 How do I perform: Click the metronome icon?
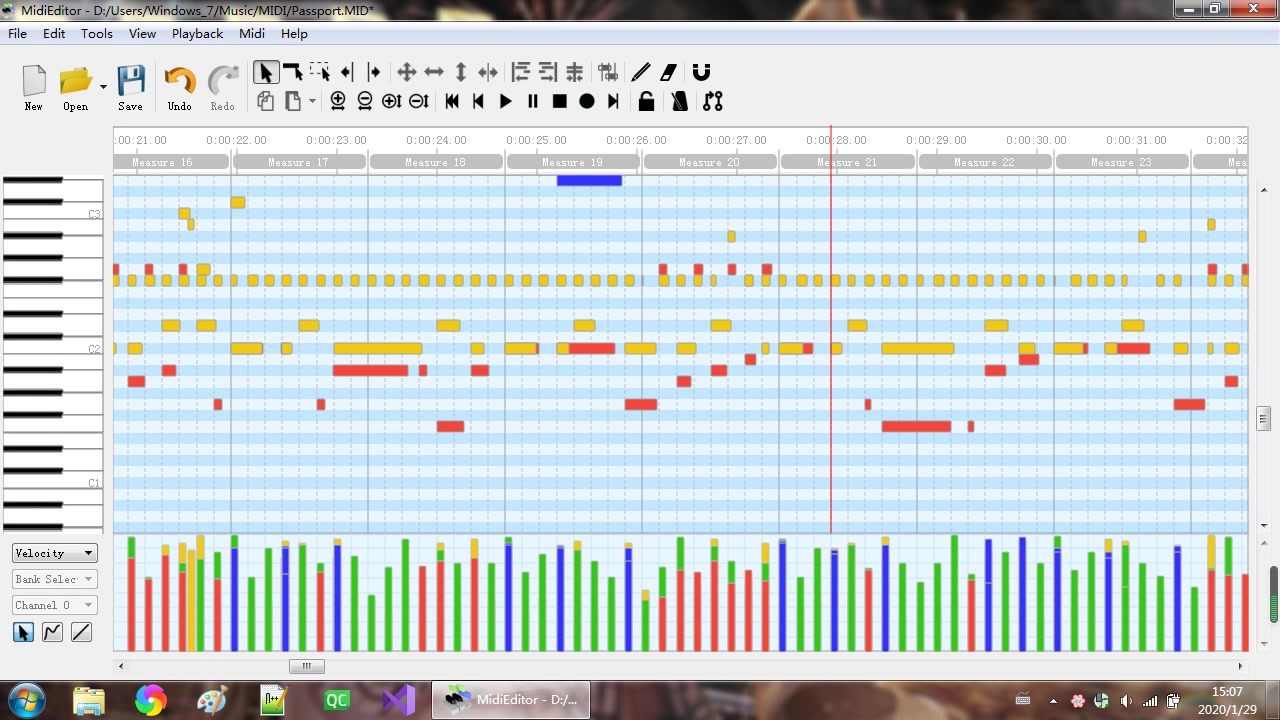[680, 101]
